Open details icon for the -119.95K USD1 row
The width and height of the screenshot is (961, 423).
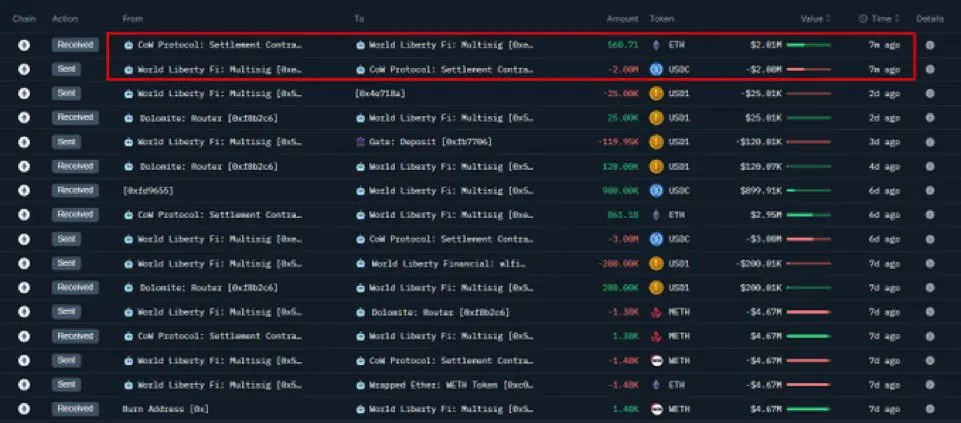(930, 142)
